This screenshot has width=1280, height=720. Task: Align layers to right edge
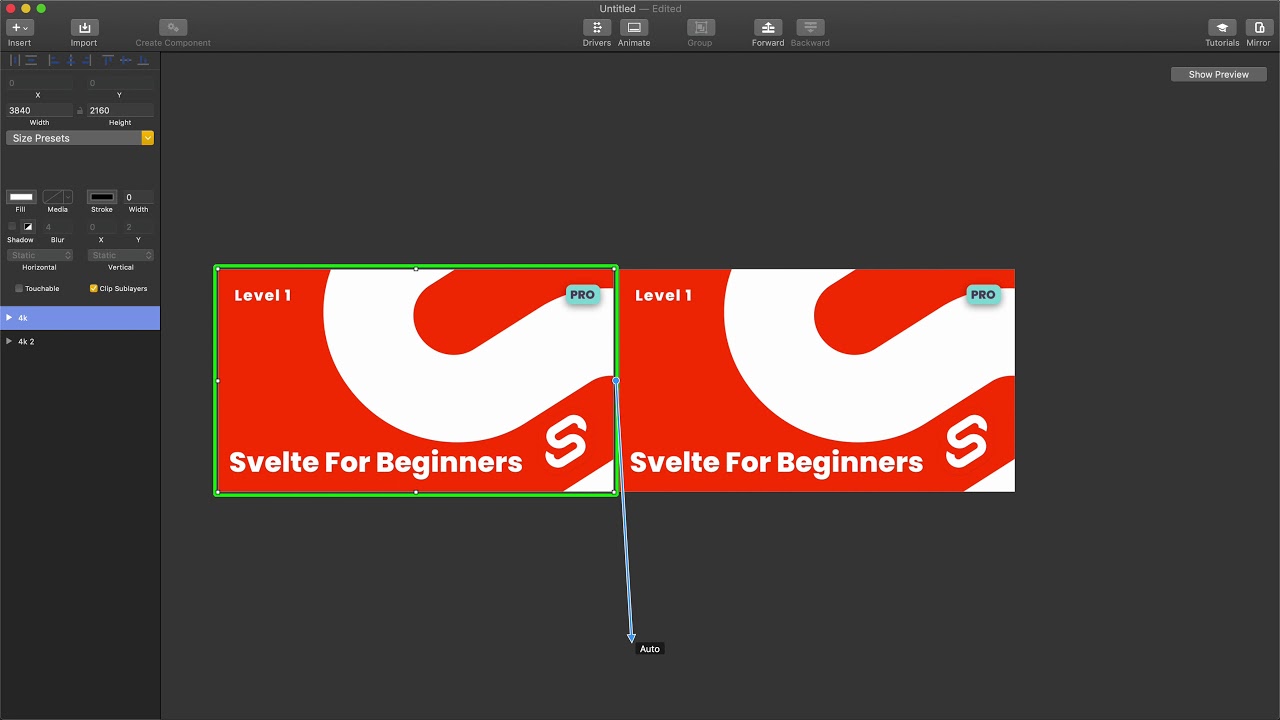coord(86,61)
